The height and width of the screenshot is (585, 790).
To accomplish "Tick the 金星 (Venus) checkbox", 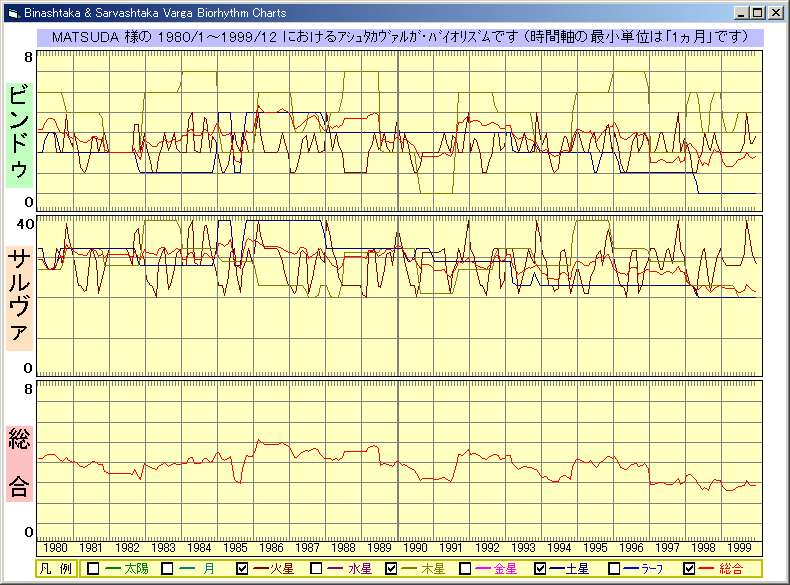I will tap(466, 569).
